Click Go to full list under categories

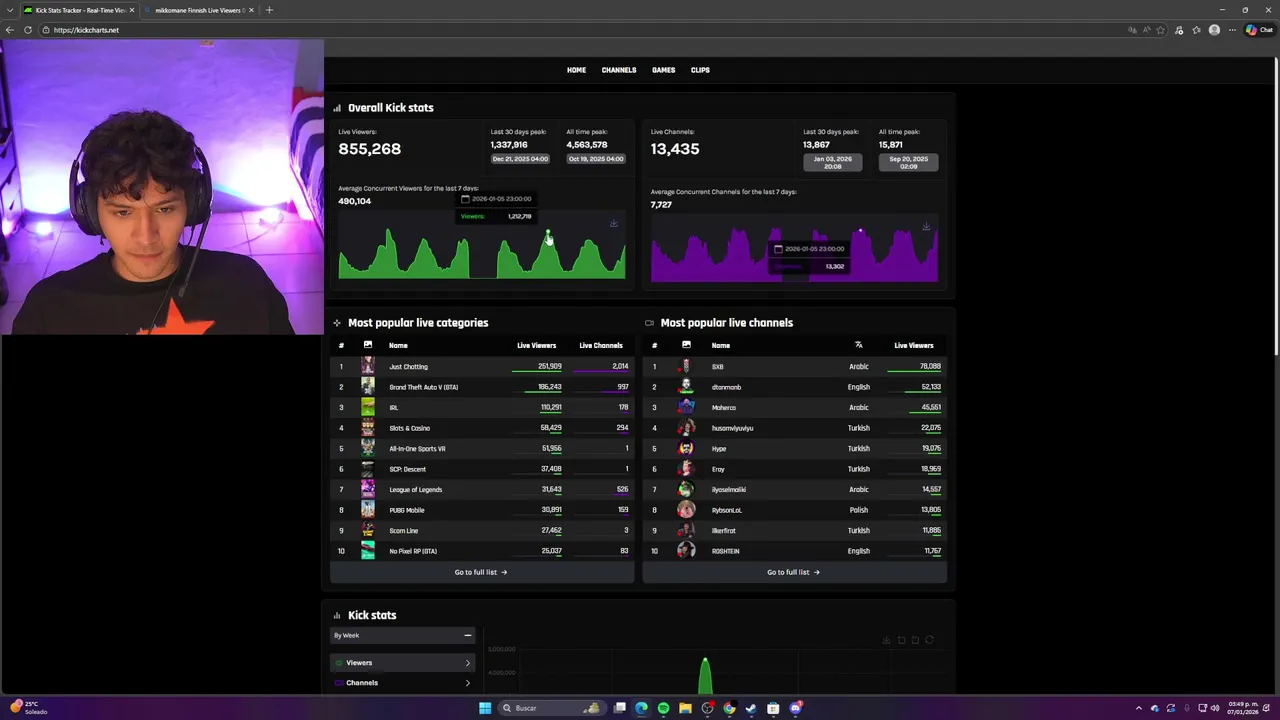481,572
